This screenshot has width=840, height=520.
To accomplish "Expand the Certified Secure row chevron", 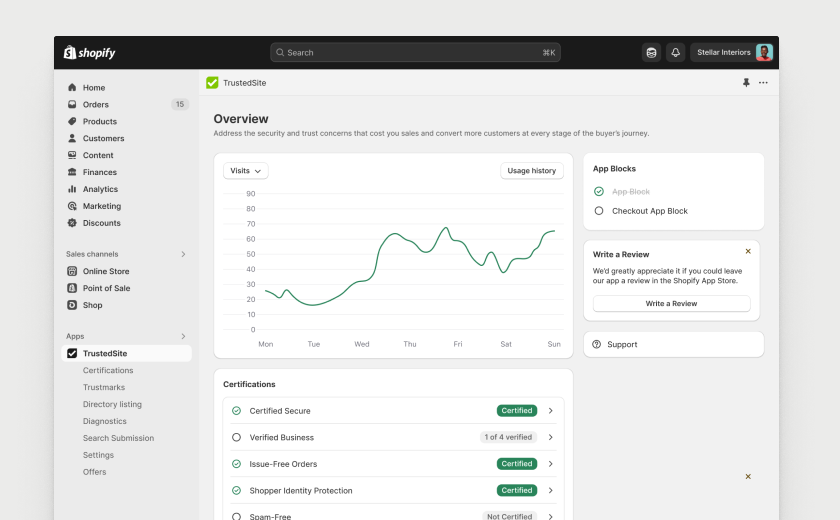I will pyautogui.click(x=550, y=411).
